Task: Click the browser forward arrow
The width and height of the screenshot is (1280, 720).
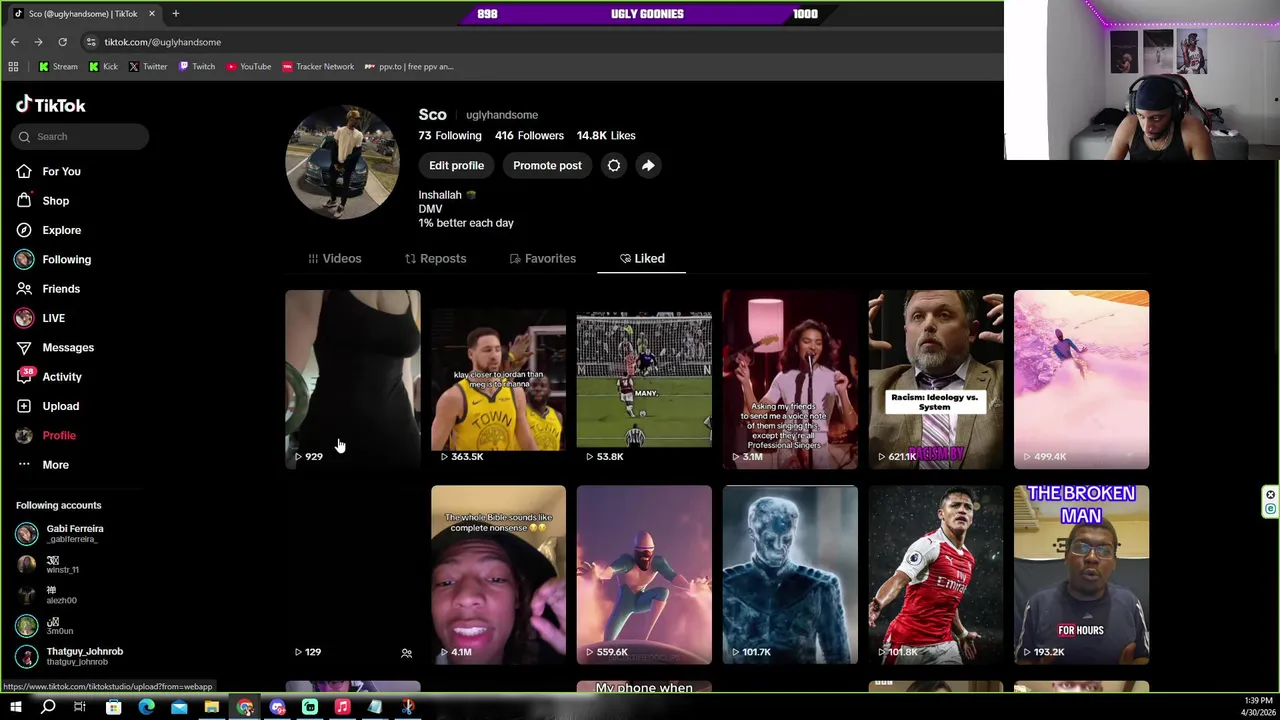Action: tap(38, 42)
